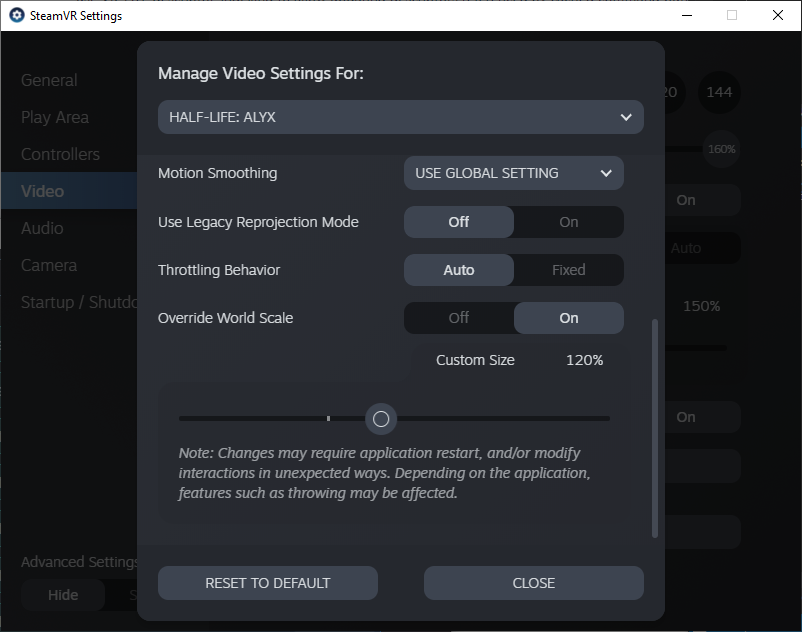Open the Camera settings tab
Image resolution: width=802 pixels, height=632 pixels.
tap(49, 265)
